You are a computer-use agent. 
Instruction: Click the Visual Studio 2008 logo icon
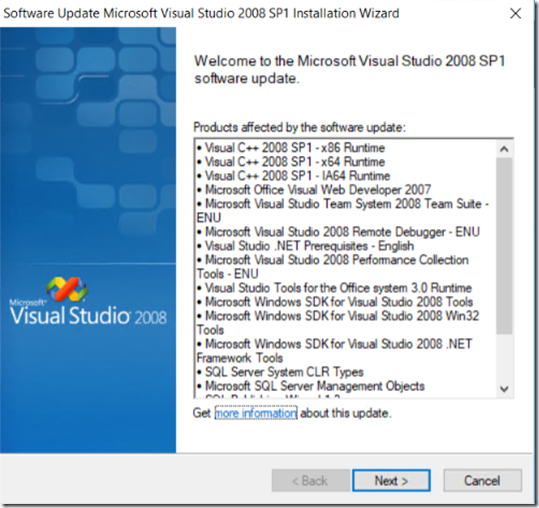click(67, 289)
